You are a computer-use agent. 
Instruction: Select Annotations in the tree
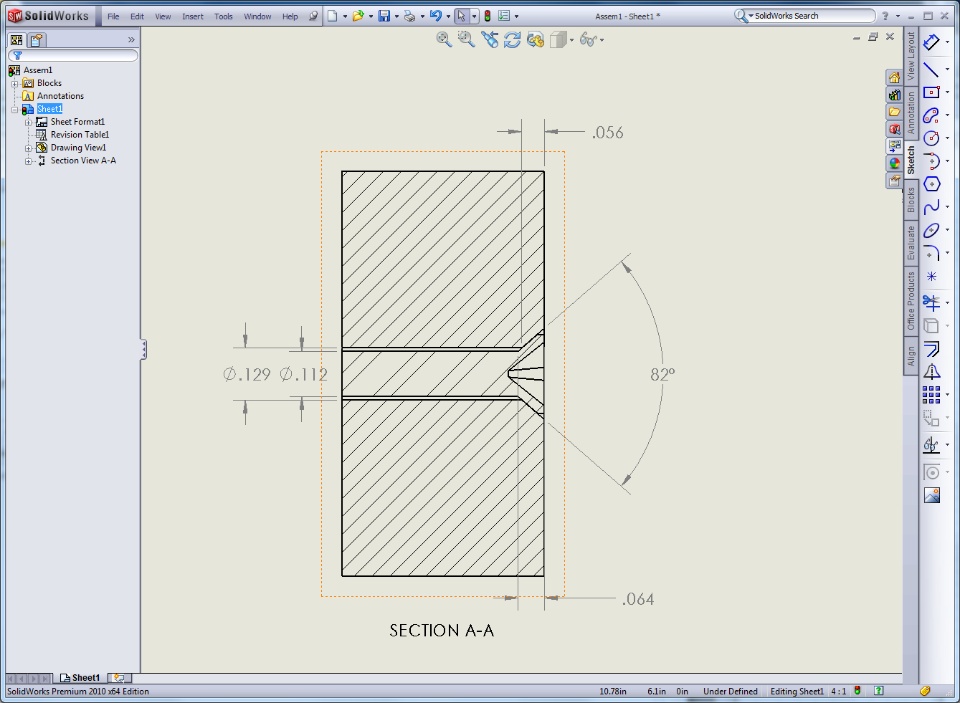pos(60,96)
